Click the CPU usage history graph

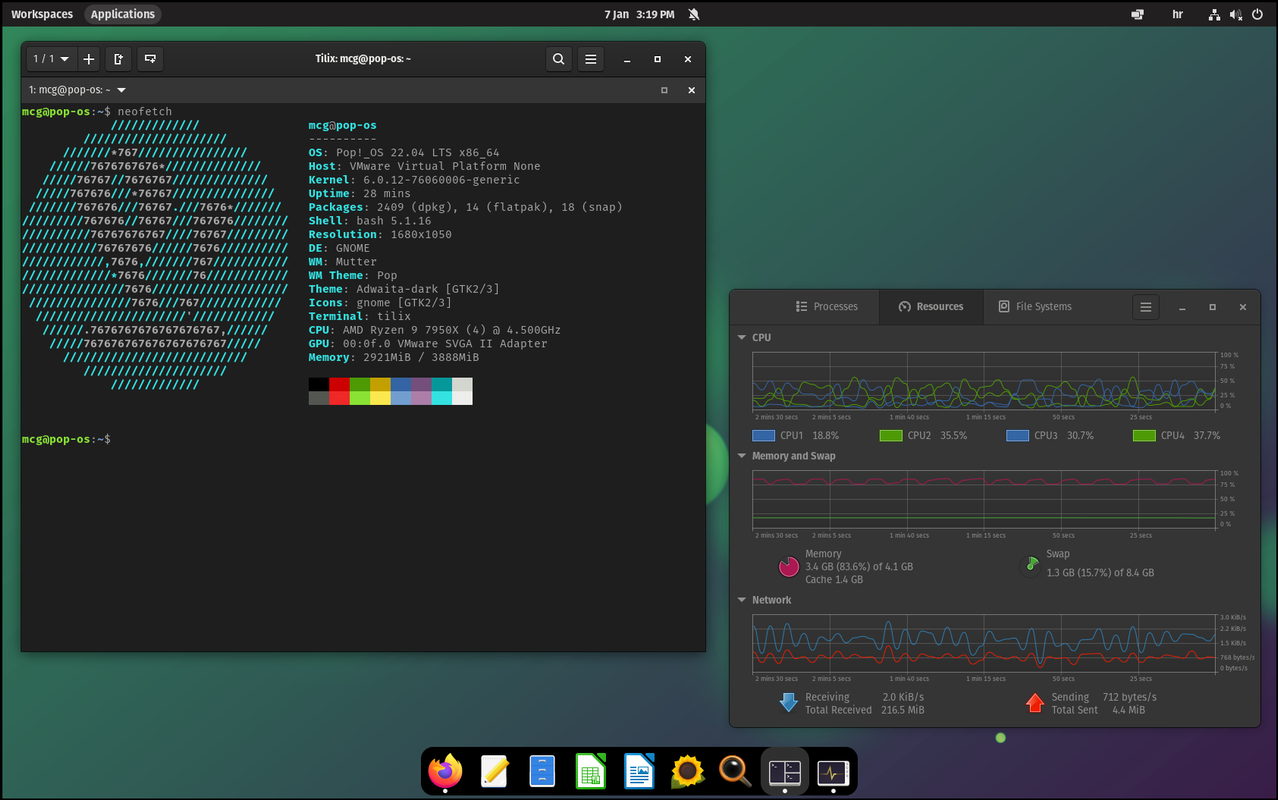click(984, 380)
